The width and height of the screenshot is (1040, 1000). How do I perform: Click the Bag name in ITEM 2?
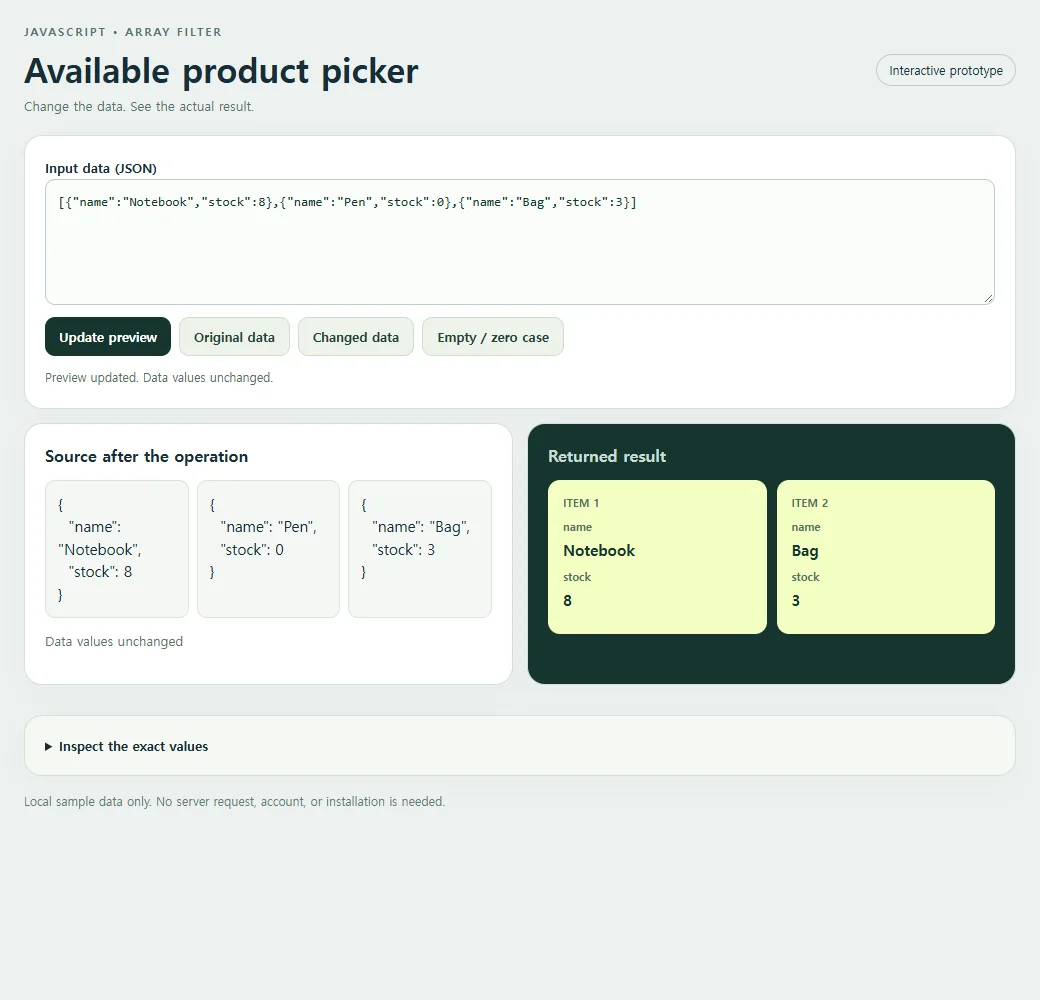(x=805, y=551)
